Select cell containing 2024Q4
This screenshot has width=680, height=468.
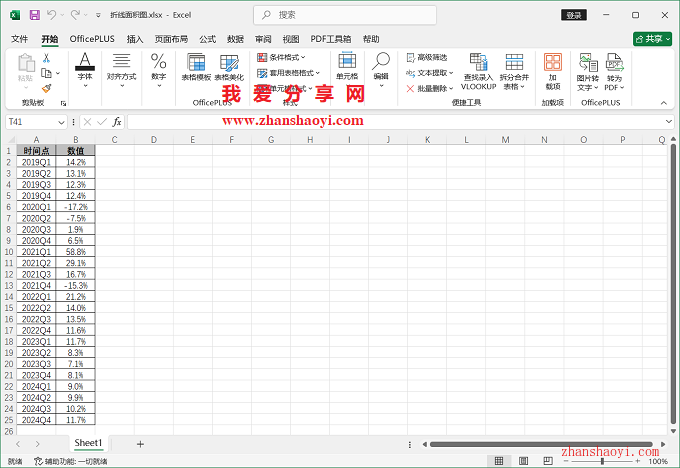tap(36, 420)
